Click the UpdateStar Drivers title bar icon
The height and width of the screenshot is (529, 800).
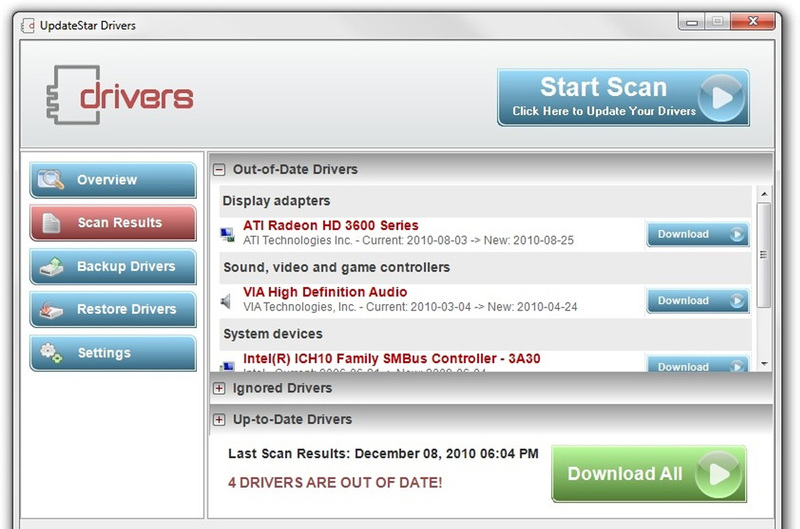pos(28,26)
